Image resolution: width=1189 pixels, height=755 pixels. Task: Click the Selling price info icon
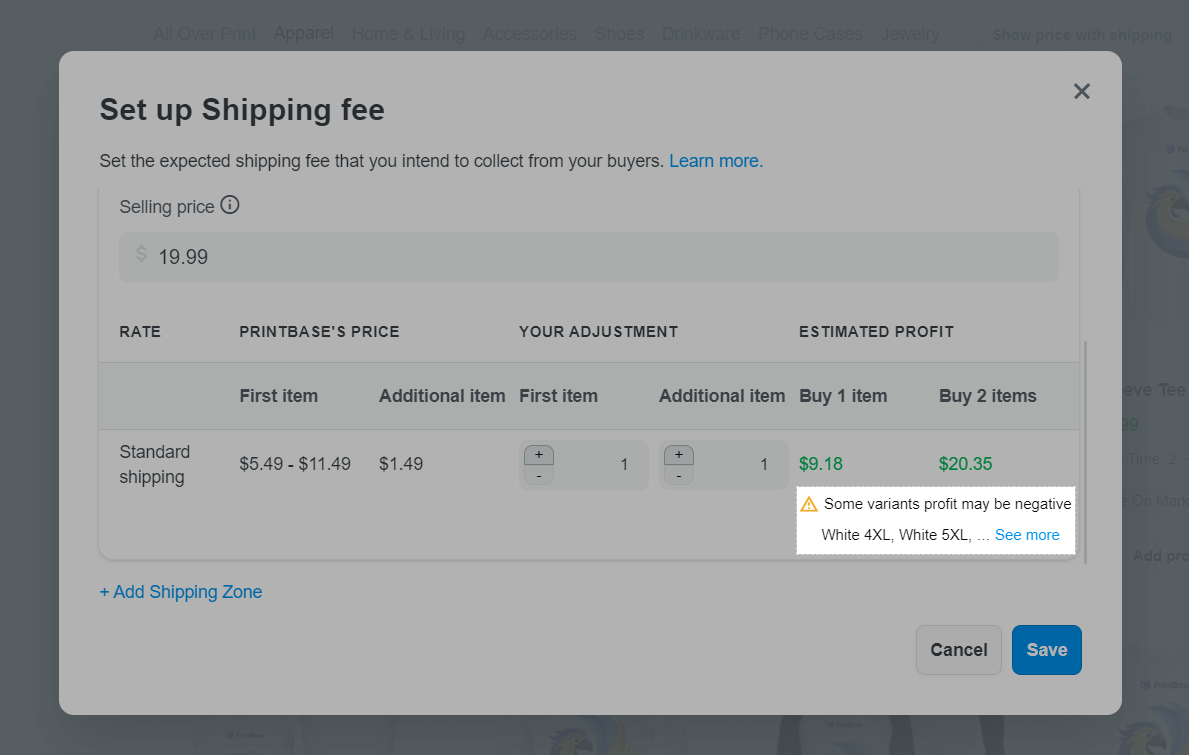(230, 206)
